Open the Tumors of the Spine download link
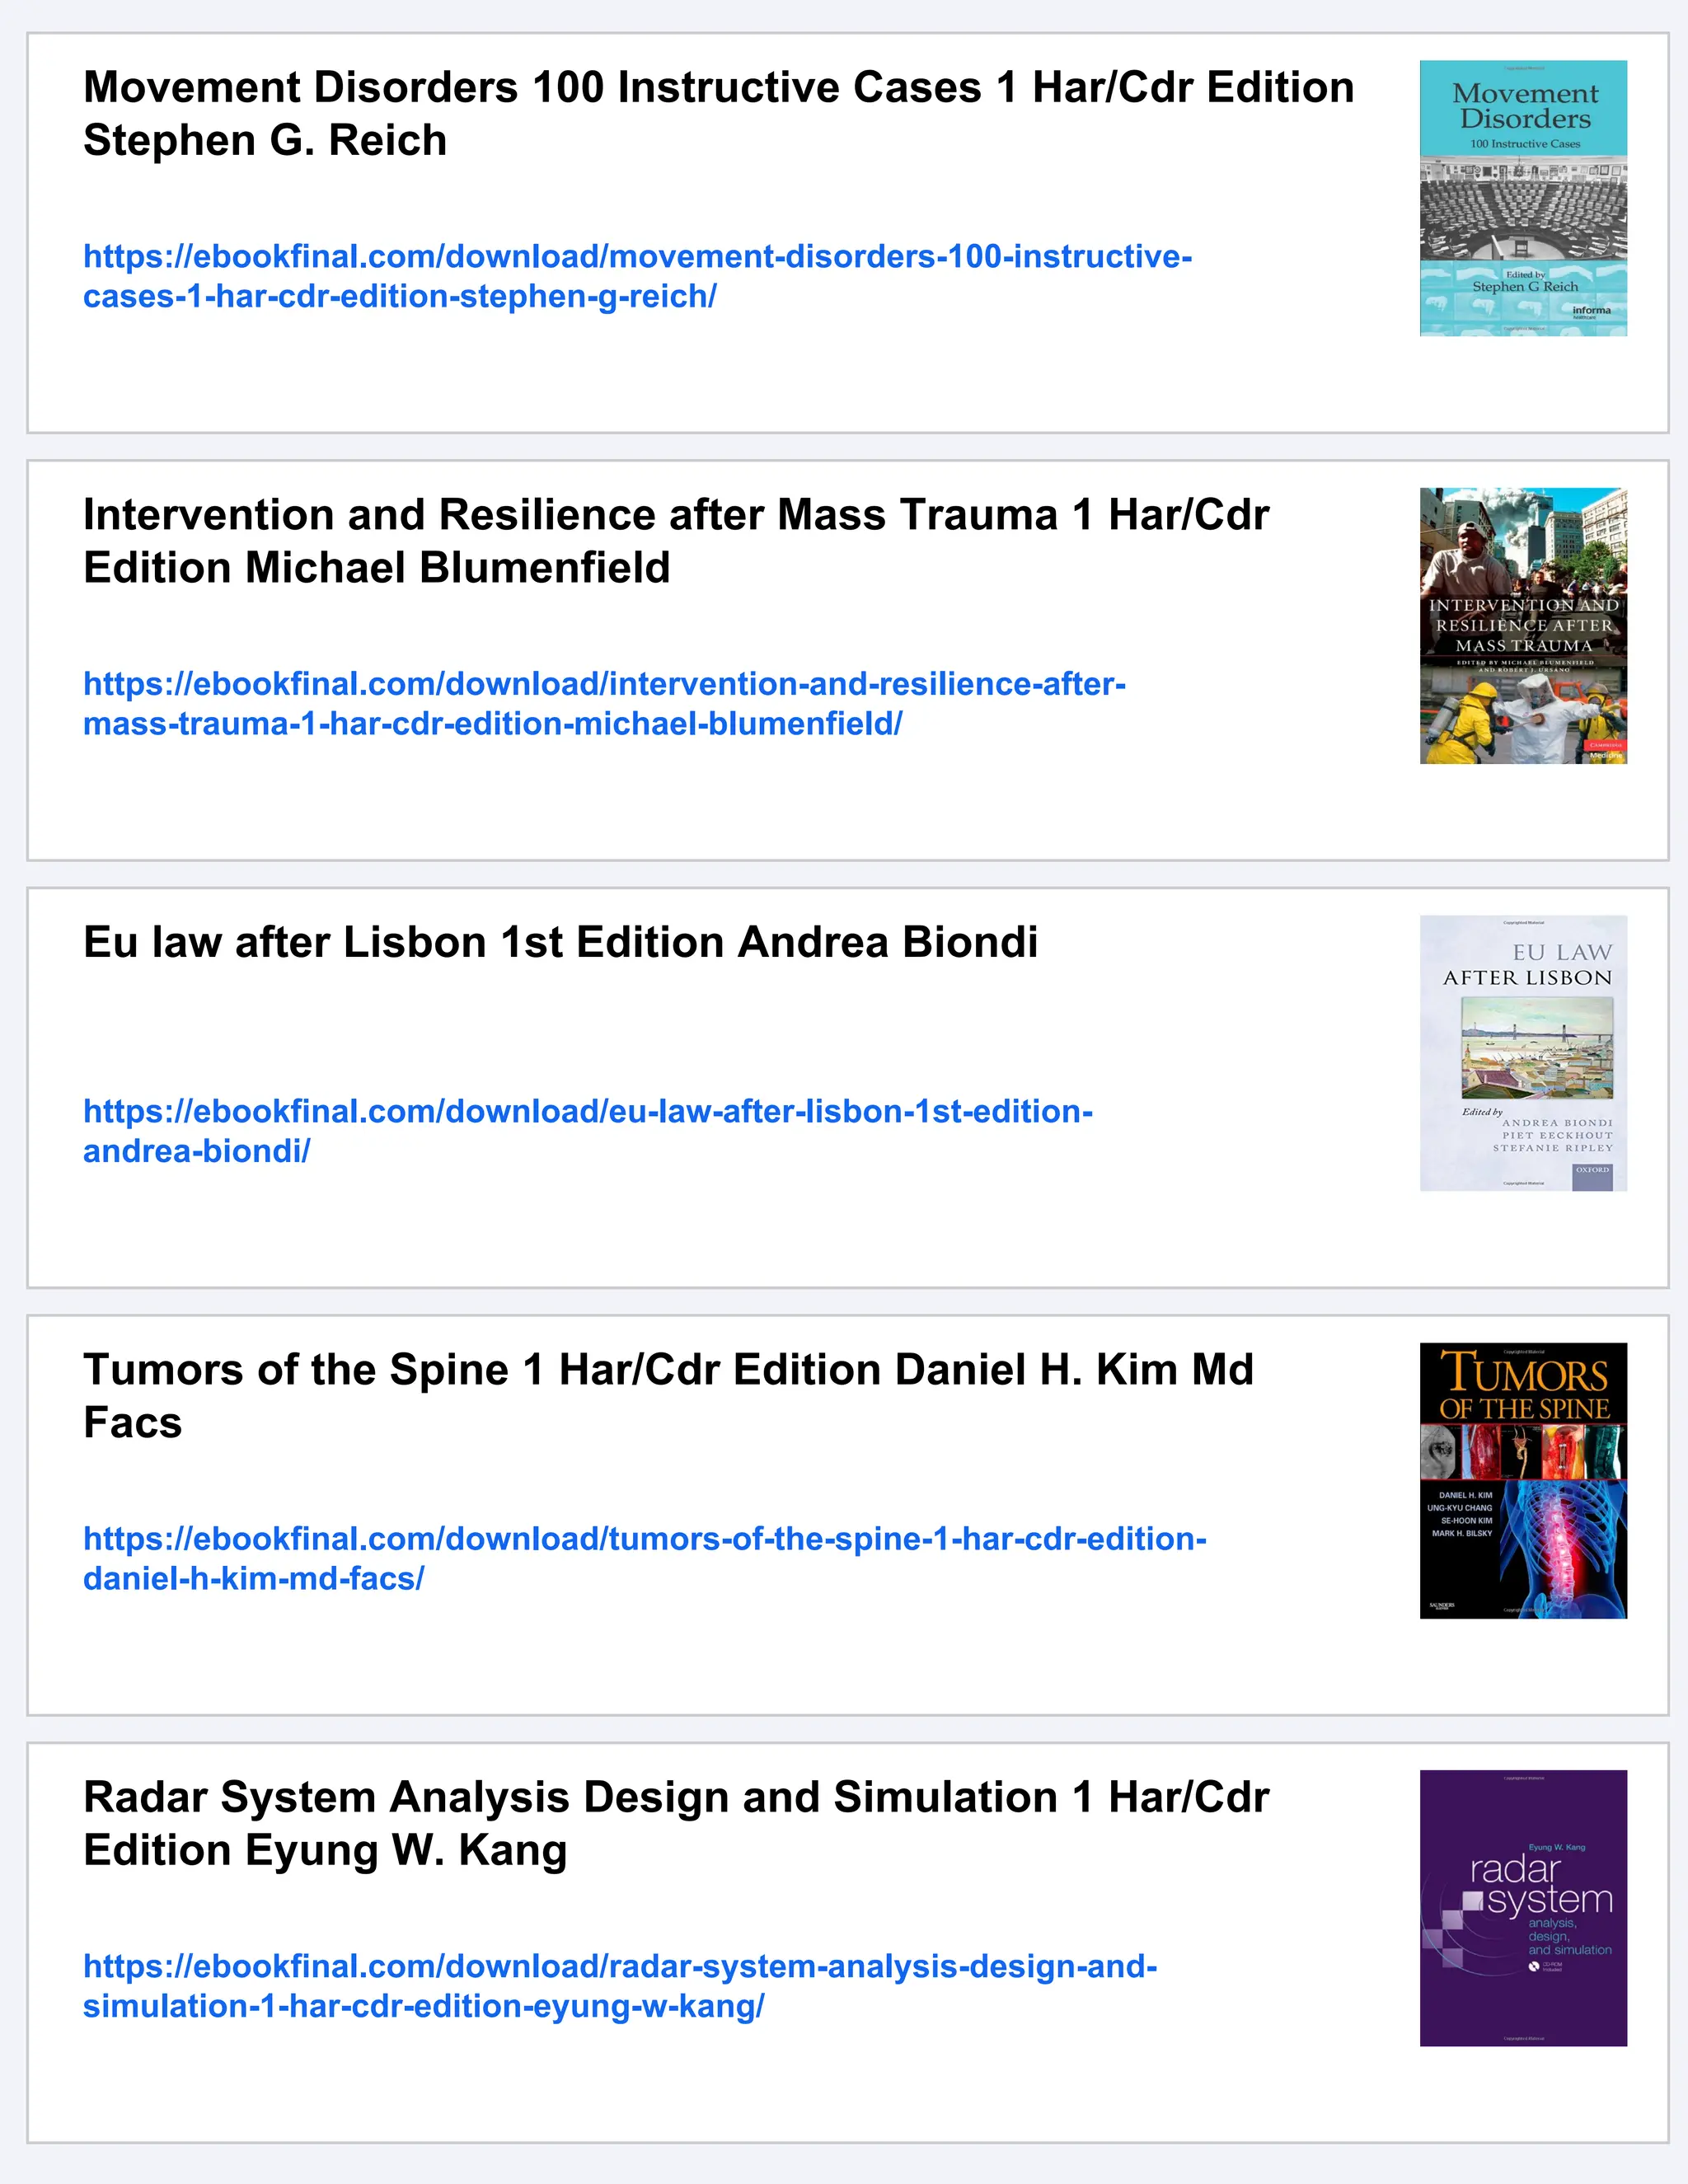The image size is (1688, 2184). pyautogui.click(x=644, y=1558)
